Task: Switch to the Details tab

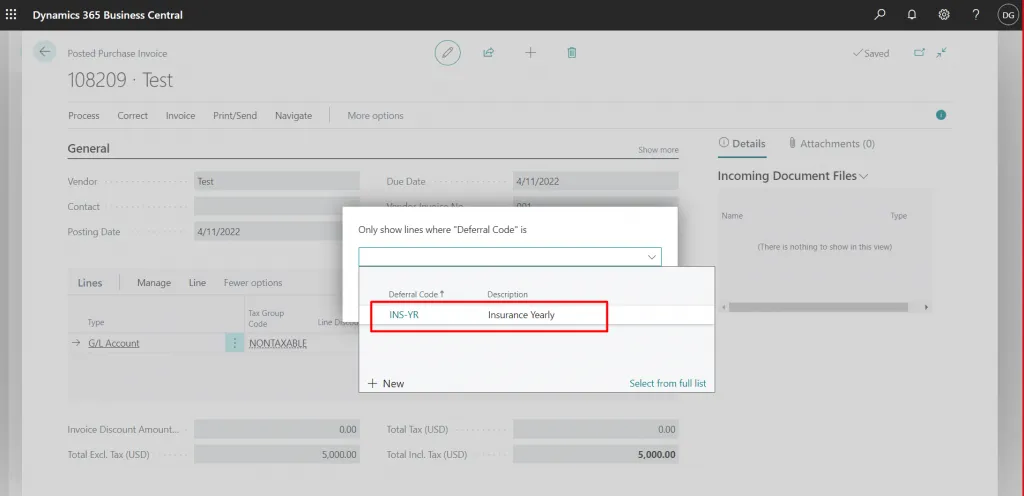Action: pyautogui.click(x=742, y=144)
